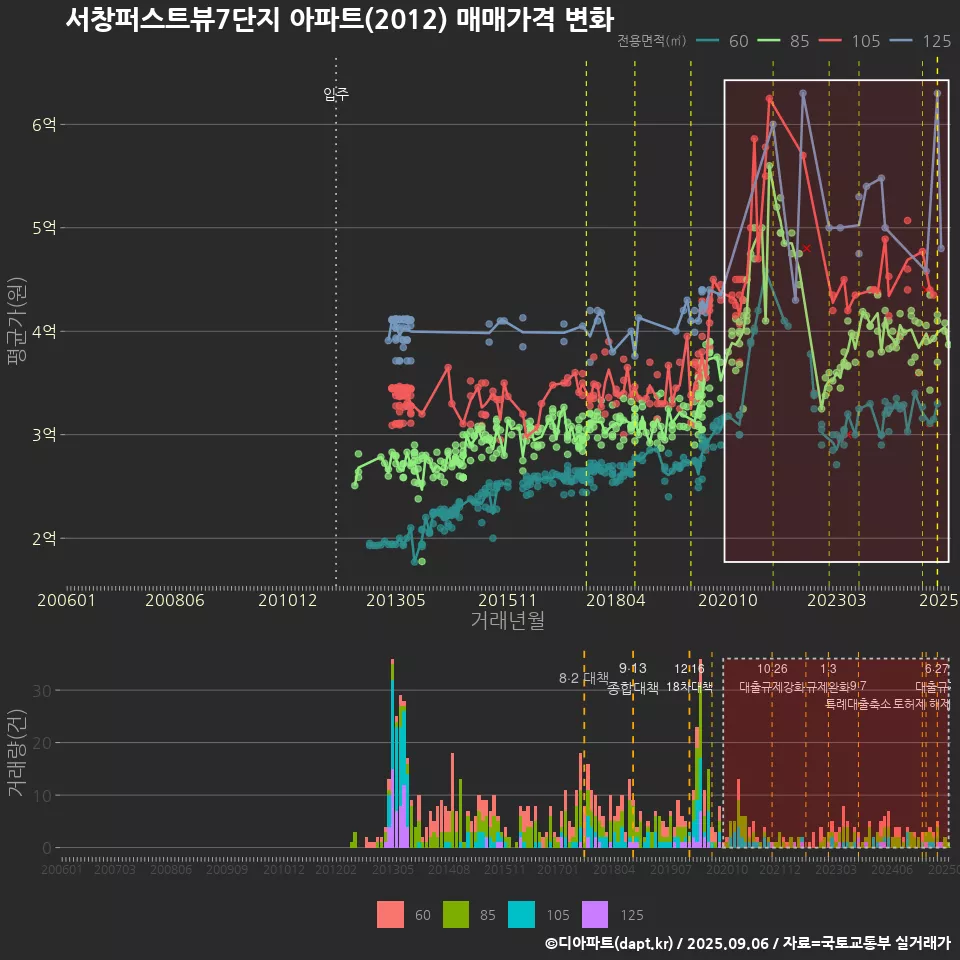
Task: Click the 입주 marker label
Action: tap(336, 94)
